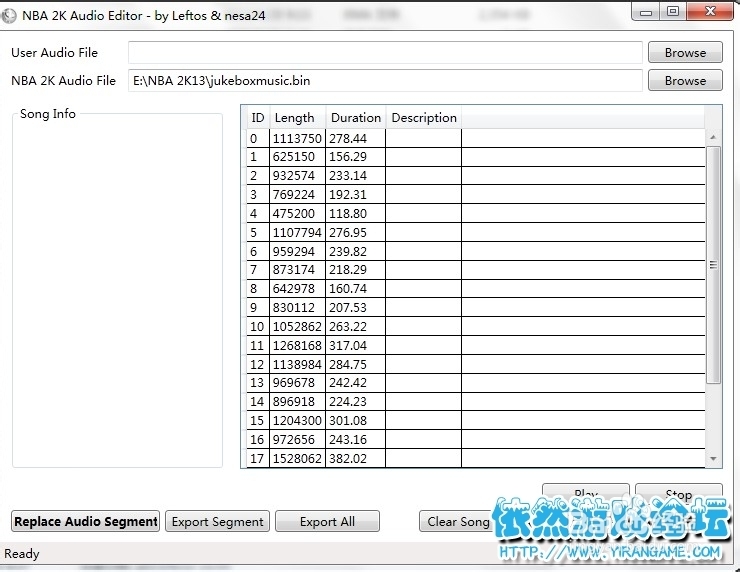Click duration cell 239.82

pos(355,251)
